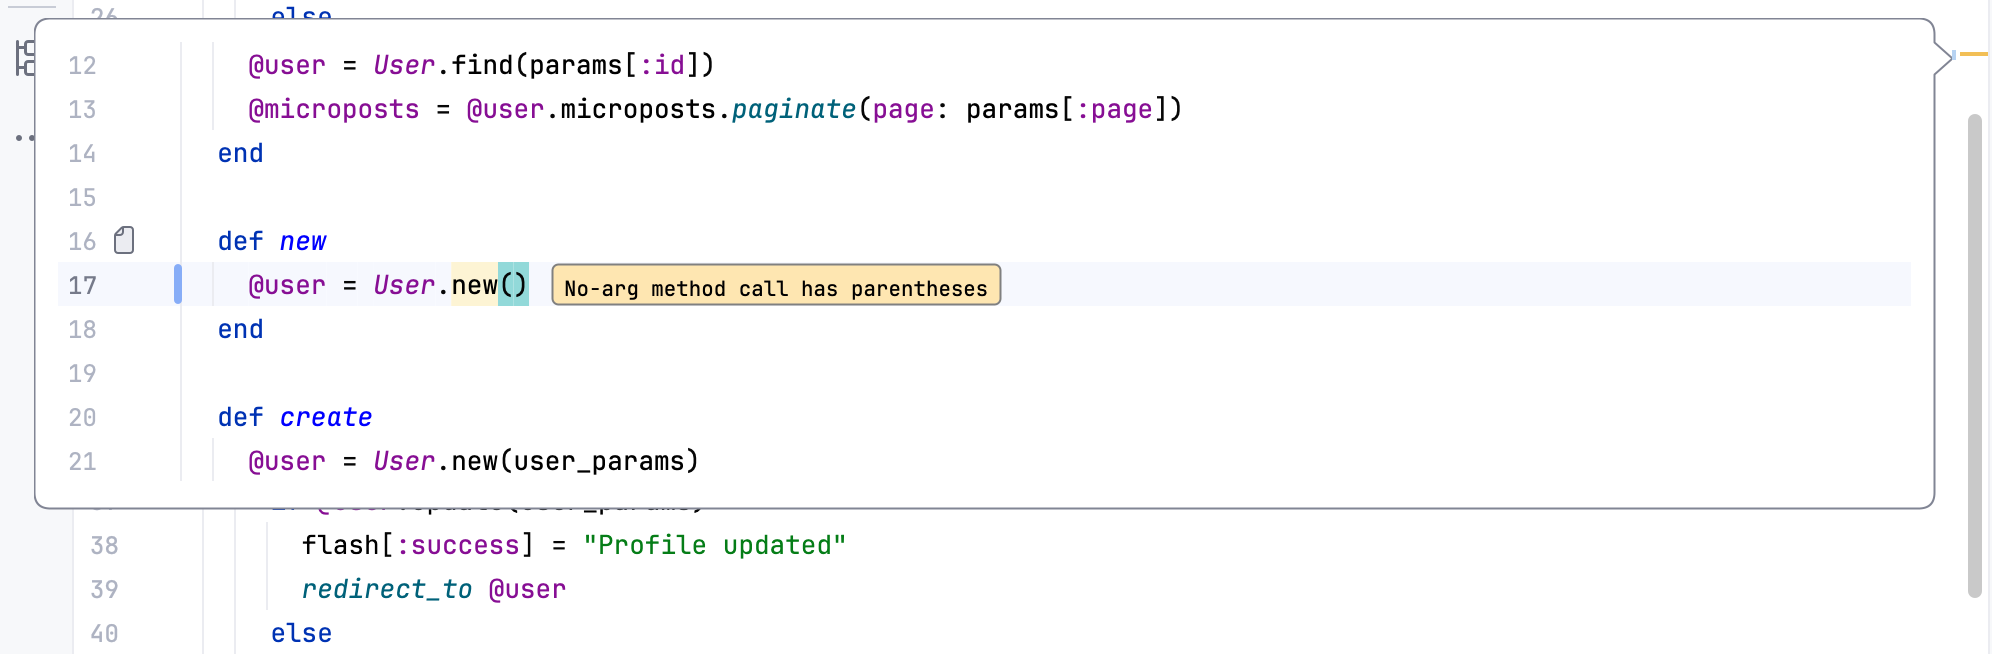Click the find method on line 12

[482, 65]
